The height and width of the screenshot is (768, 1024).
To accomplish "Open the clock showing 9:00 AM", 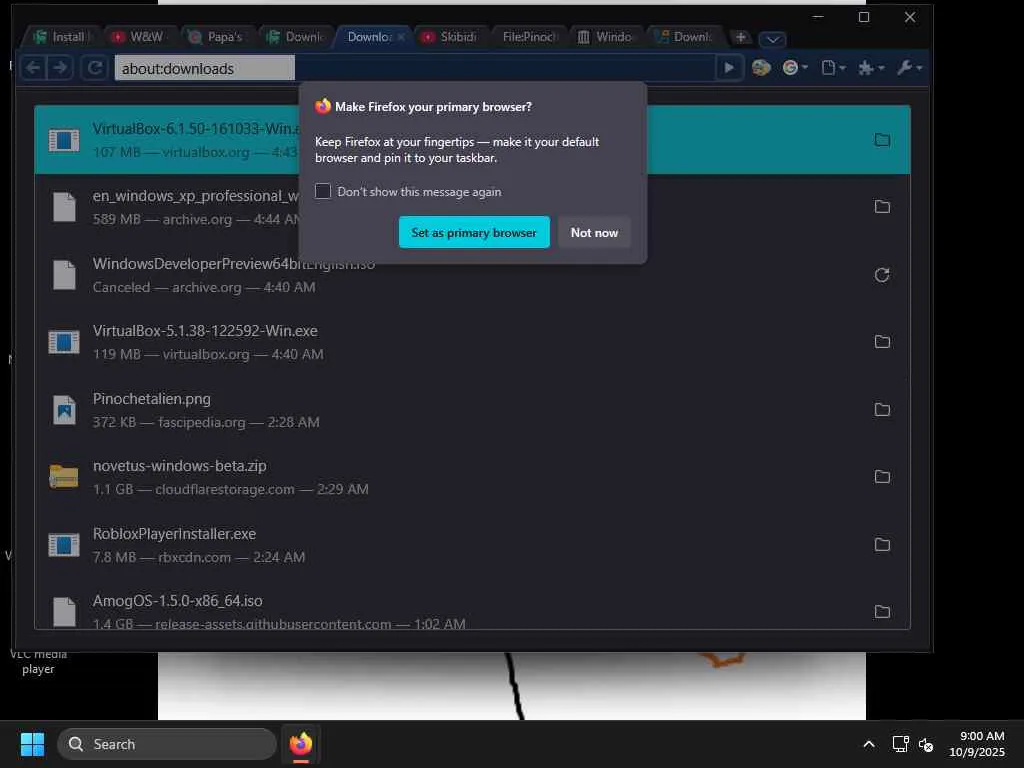I will [x=977, y=744].
